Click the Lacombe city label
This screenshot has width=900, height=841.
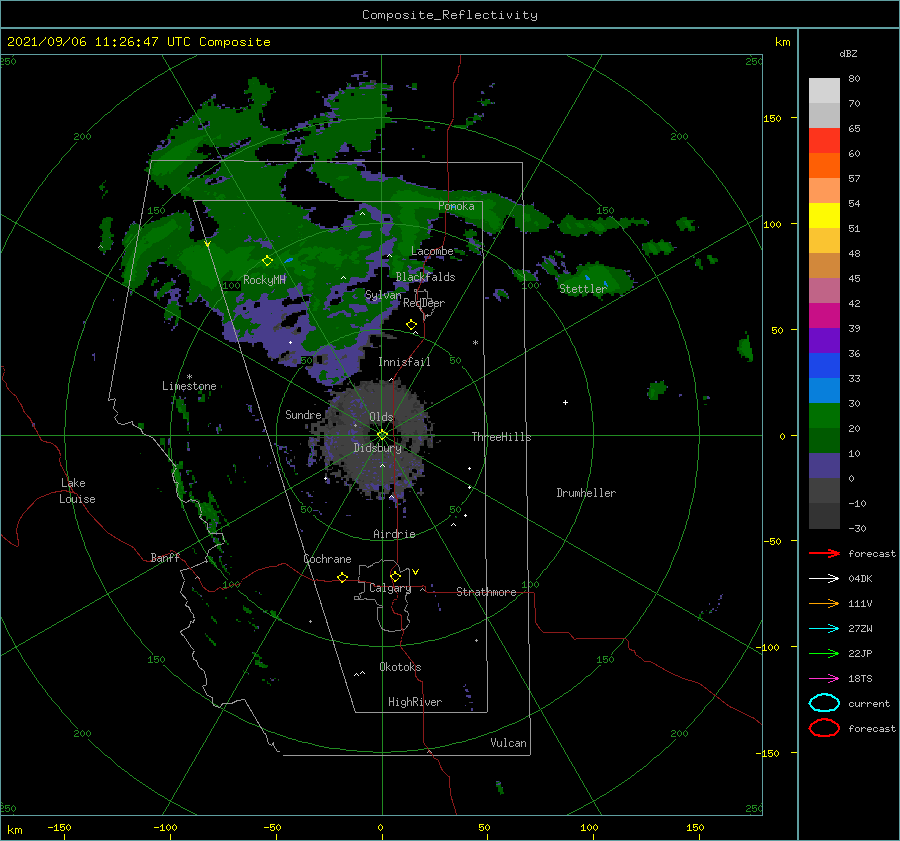(x=432, y=251)
